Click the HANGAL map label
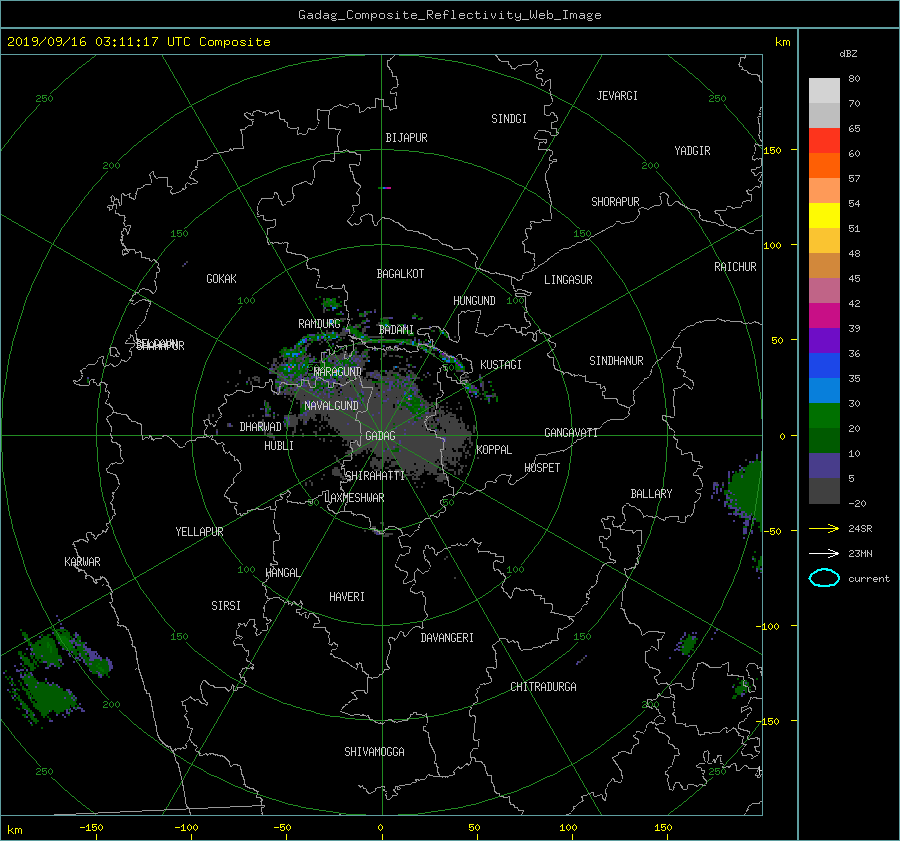Image resolution: width=900 pixels, height=841 pixels. [x=282, y=573]
